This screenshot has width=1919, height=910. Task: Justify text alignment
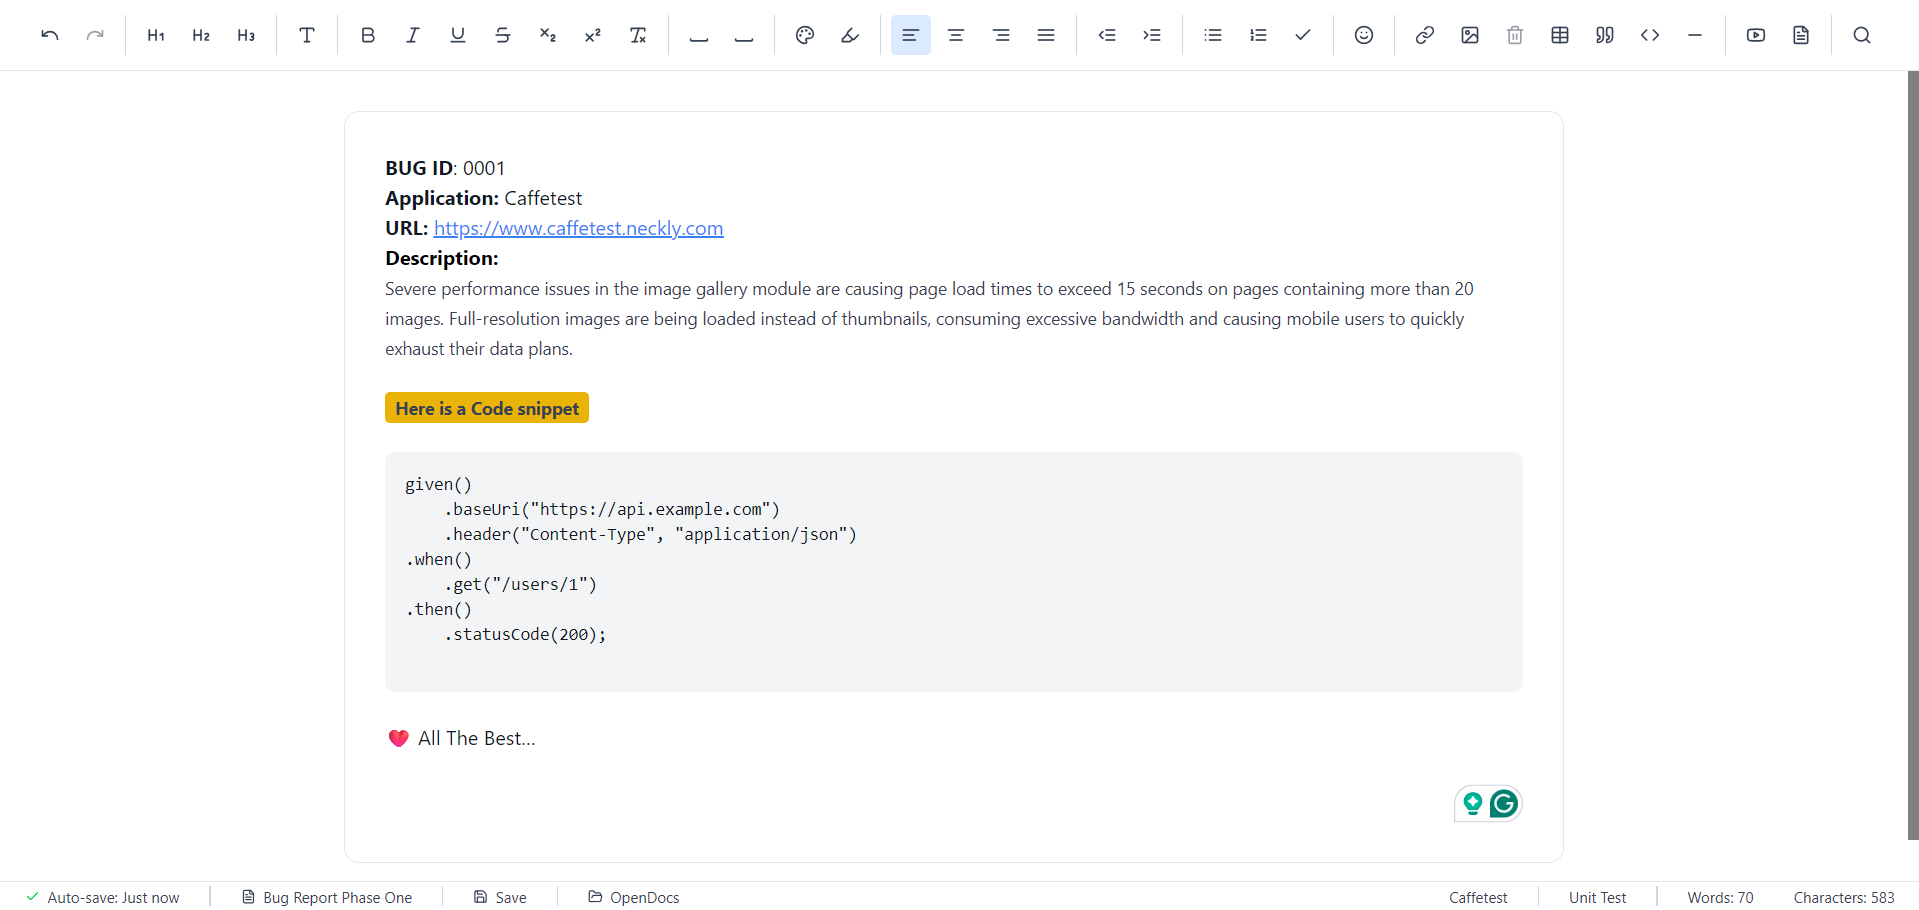coord(1046,35)
